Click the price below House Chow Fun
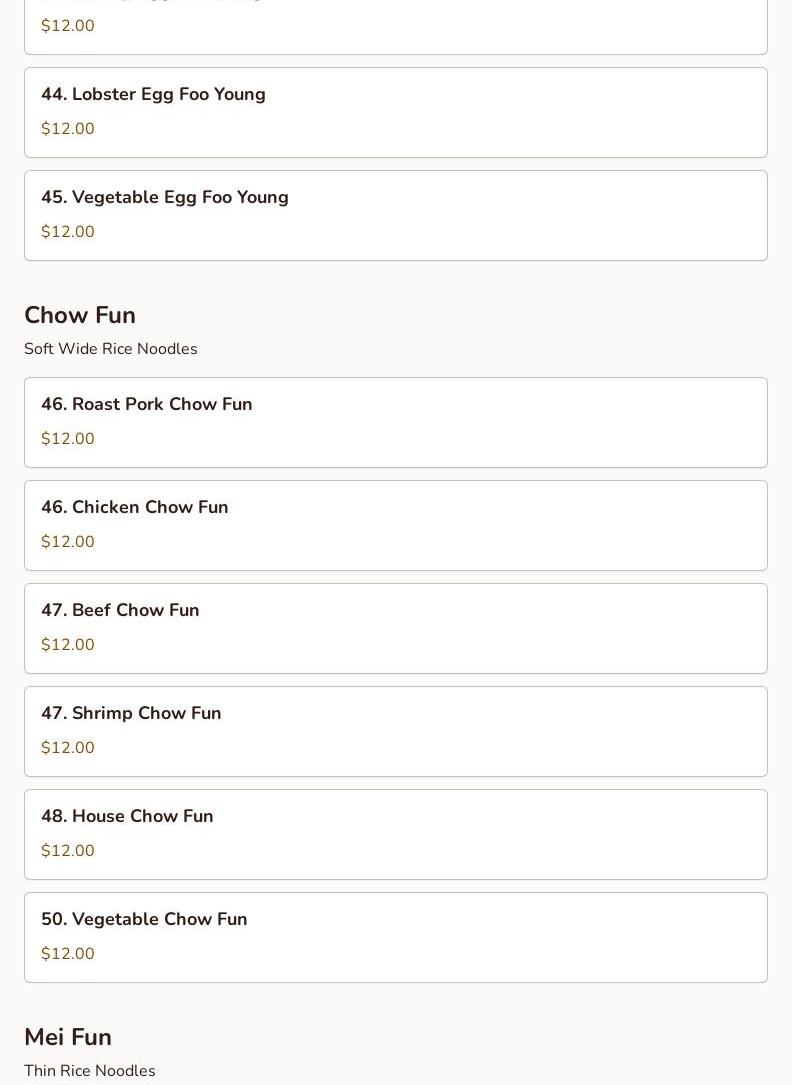792x1085 pixels. click(x=68, y=851)
